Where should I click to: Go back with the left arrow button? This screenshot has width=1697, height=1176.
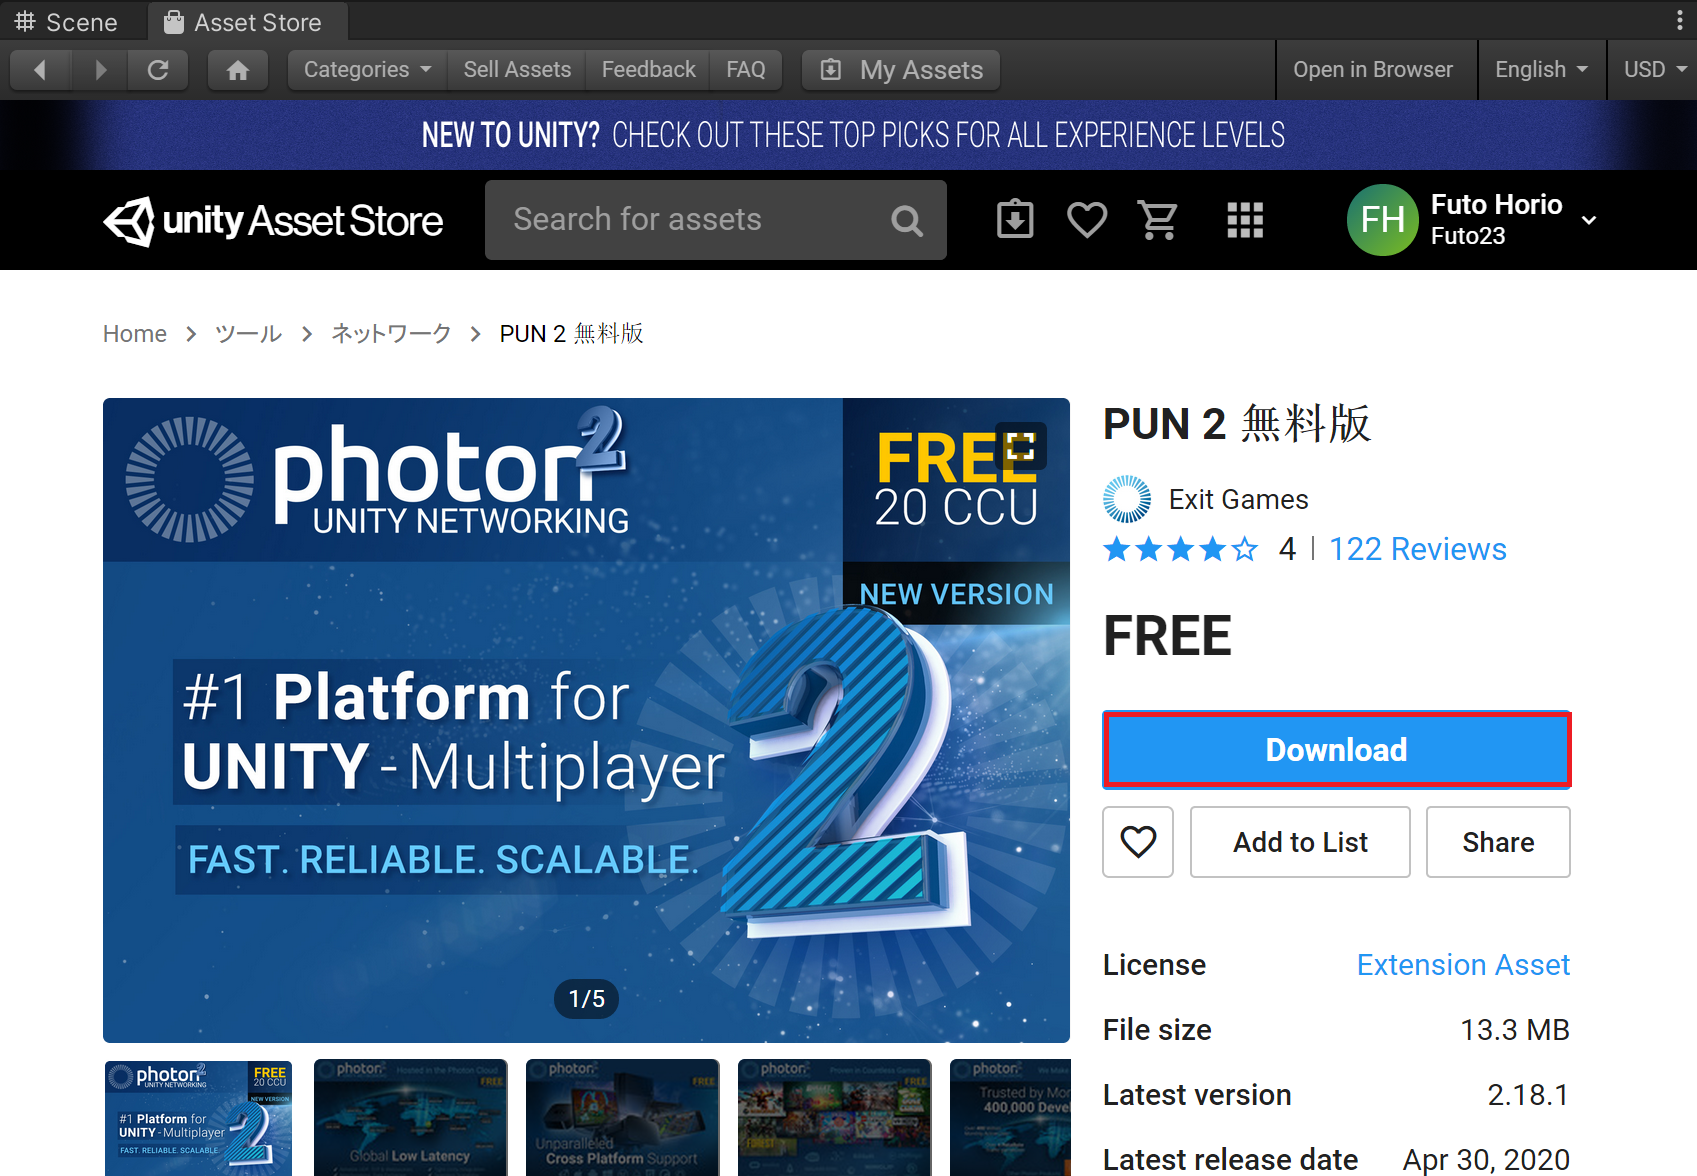click(40, 70)
